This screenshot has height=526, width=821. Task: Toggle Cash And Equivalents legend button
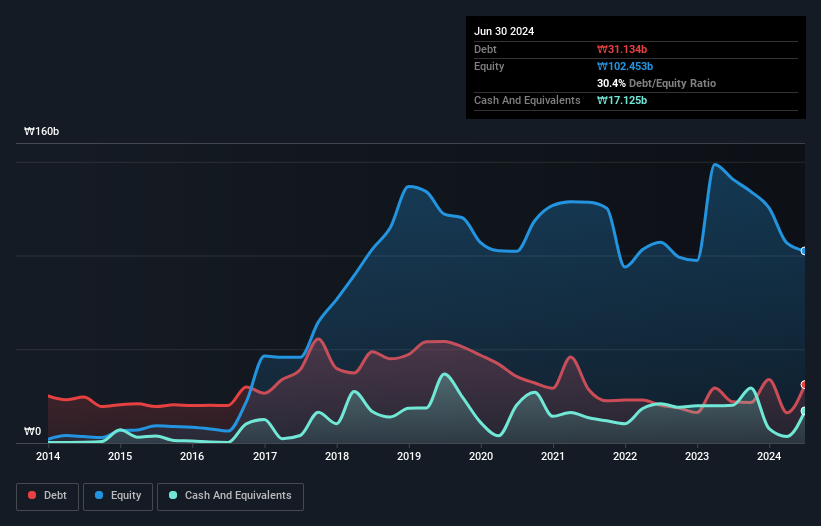pyautogui.click(x=230, y=496)
